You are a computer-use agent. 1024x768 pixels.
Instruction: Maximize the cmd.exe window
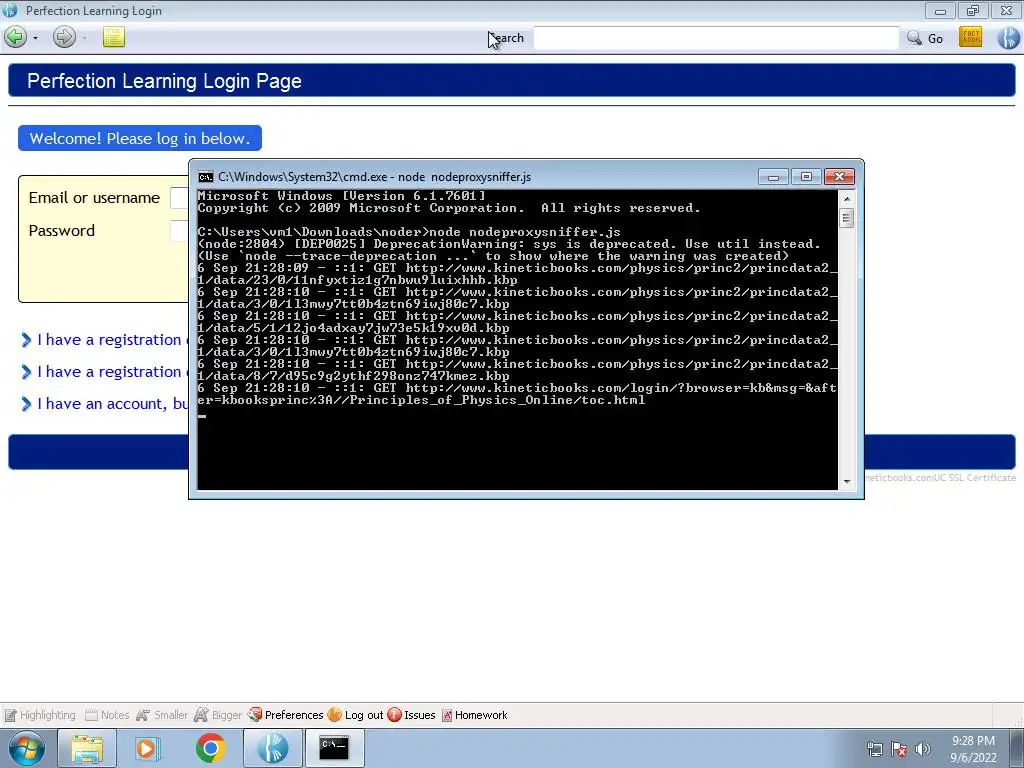(x=806, y=177)
